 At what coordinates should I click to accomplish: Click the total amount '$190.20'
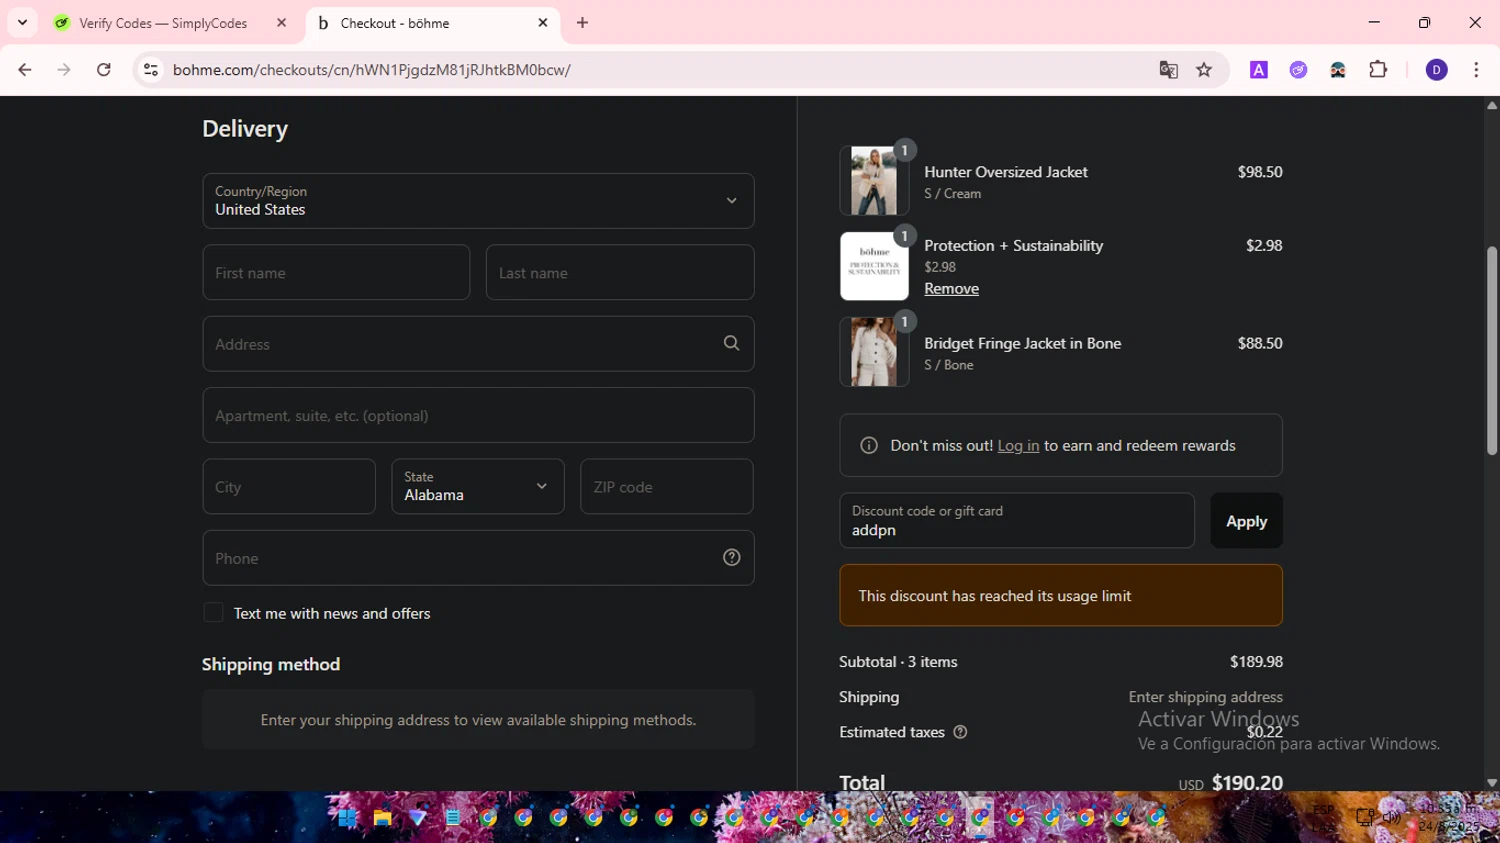[1247, 783]
